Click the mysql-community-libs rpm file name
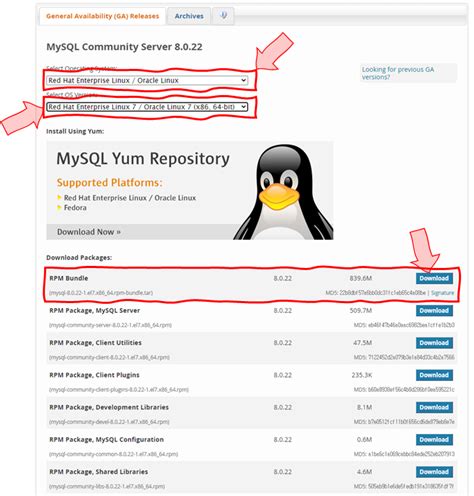Viewport: 474px width, 496px height. 107,486
